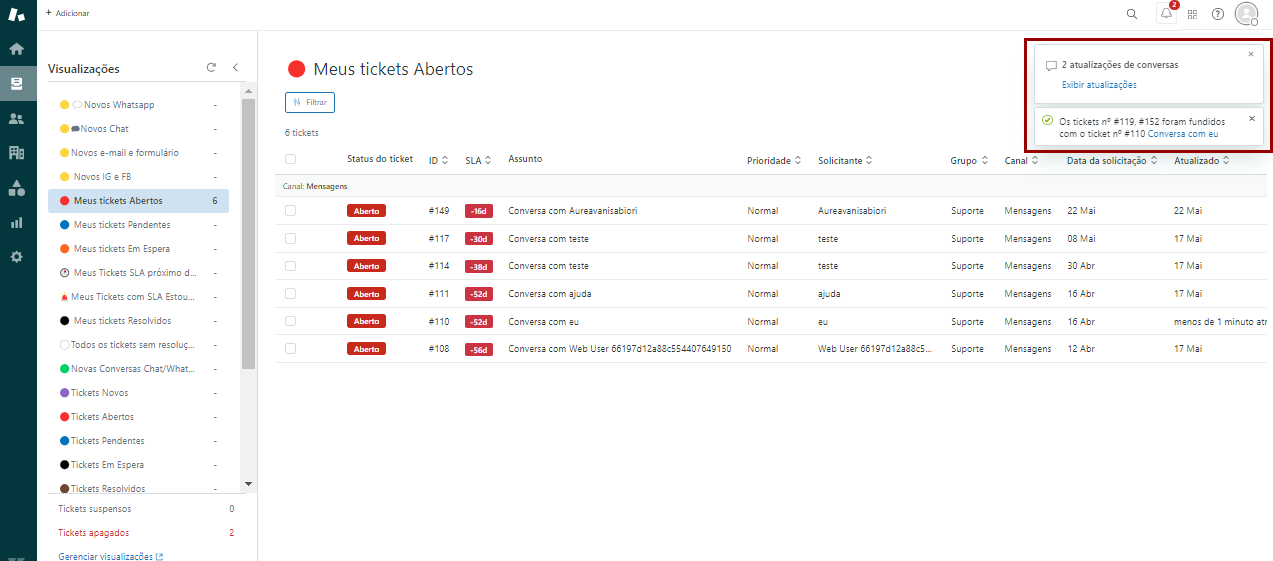The height and width of the screenshot is (561, 1273).
Task: Sort tickets by Prioridade column
Action: pos(774,160)
